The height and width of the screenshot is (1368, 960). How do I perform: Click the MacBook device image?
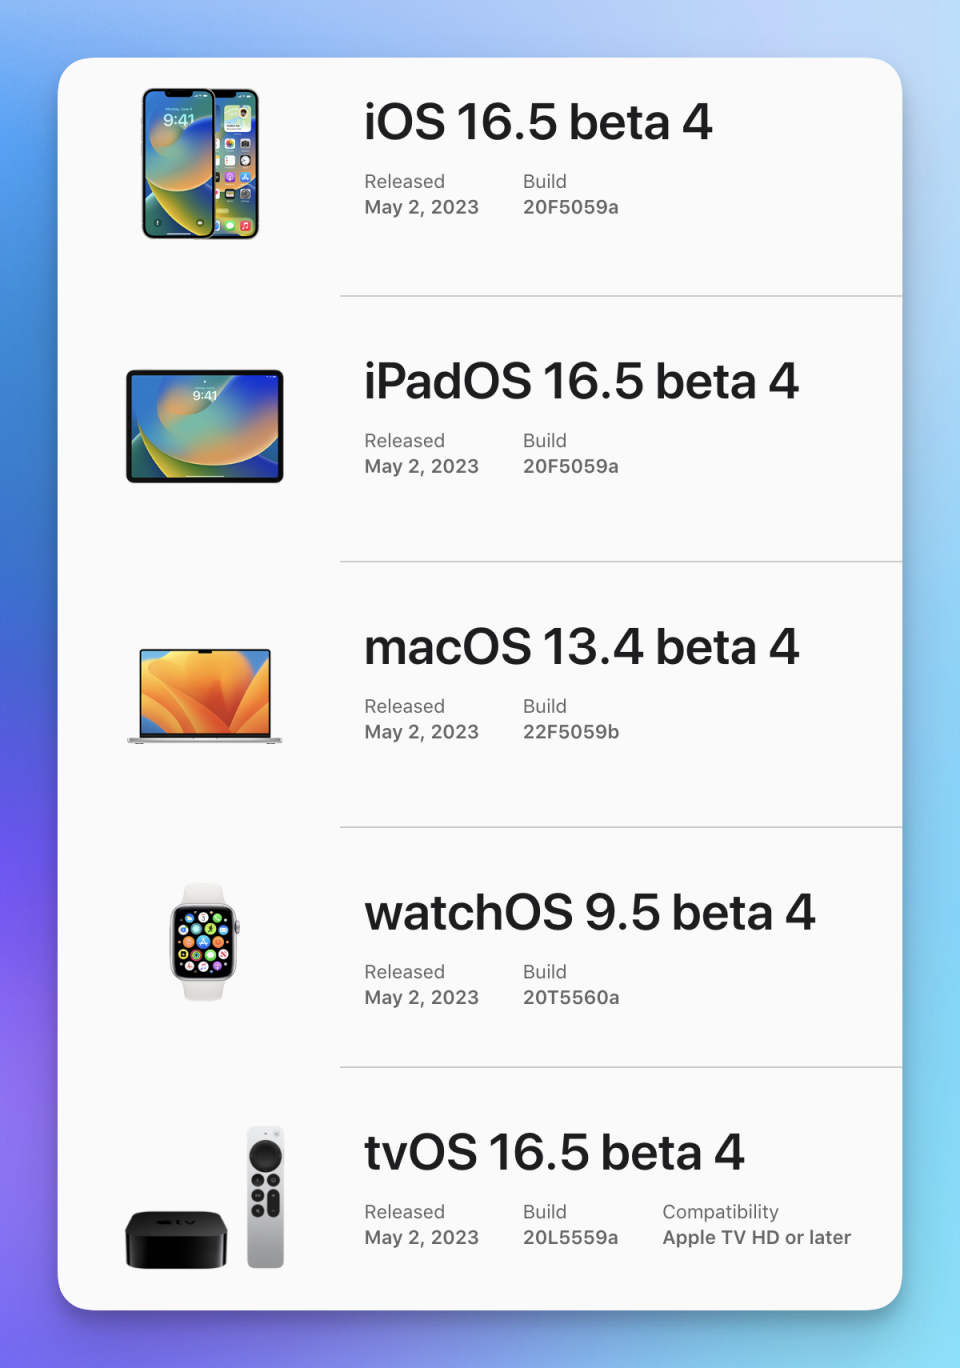coord(205,696)
